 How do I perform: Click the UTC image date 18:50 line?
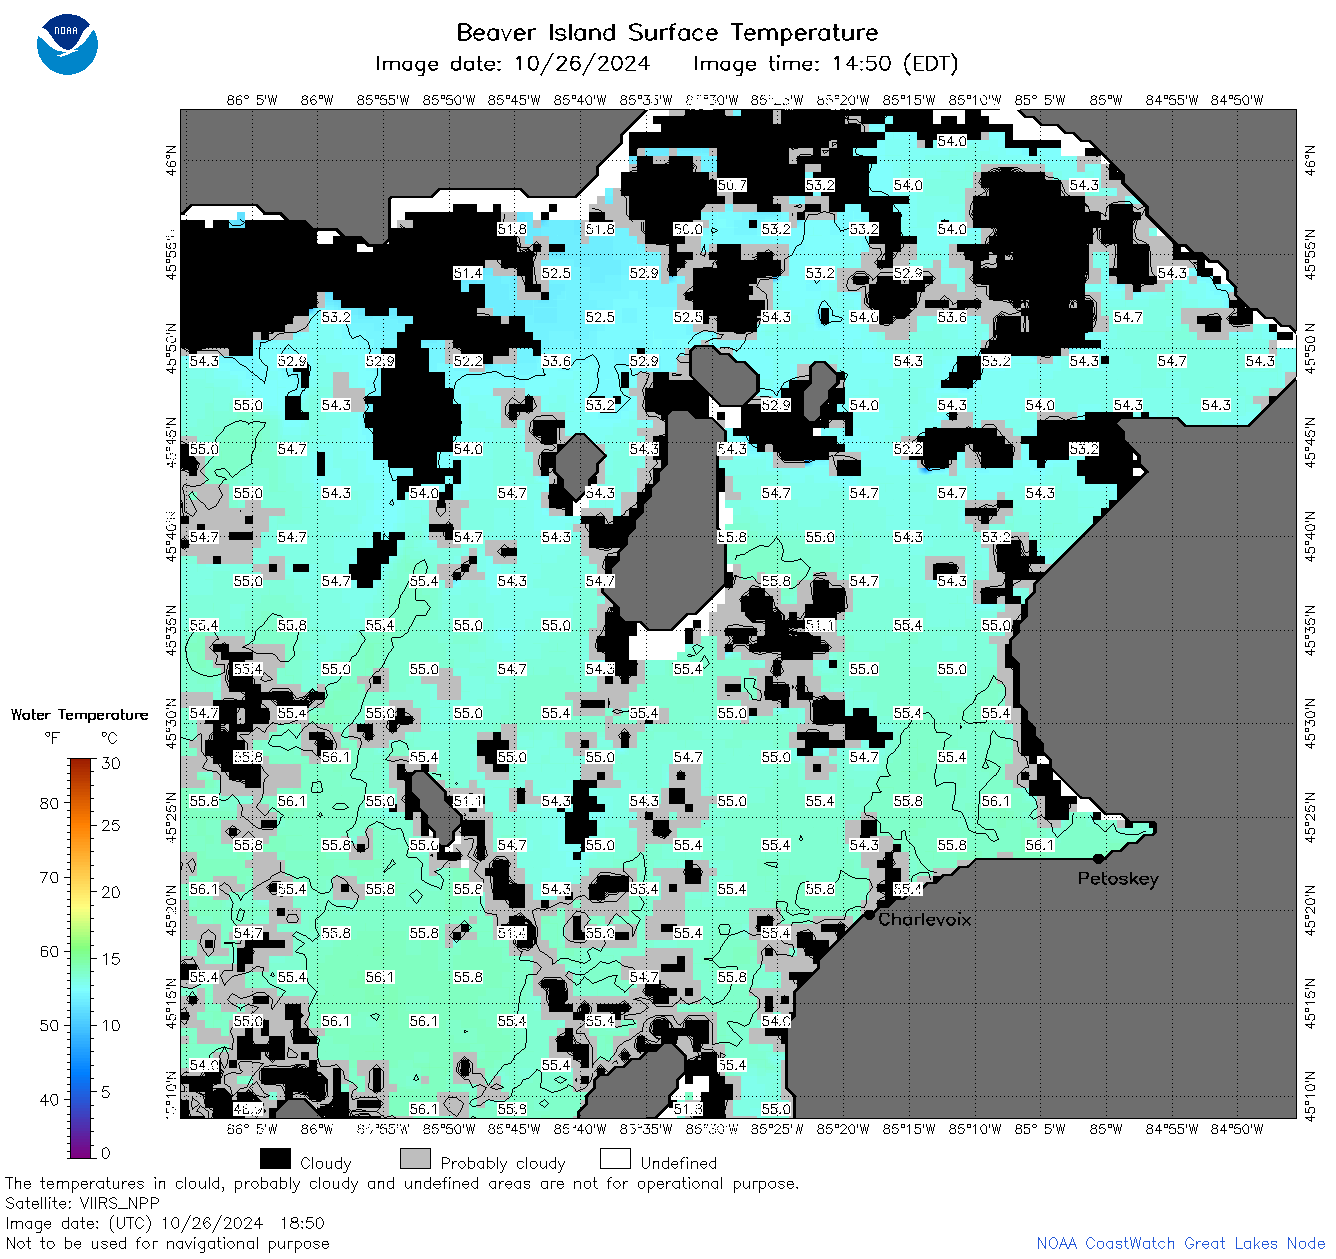[165, 1223]
